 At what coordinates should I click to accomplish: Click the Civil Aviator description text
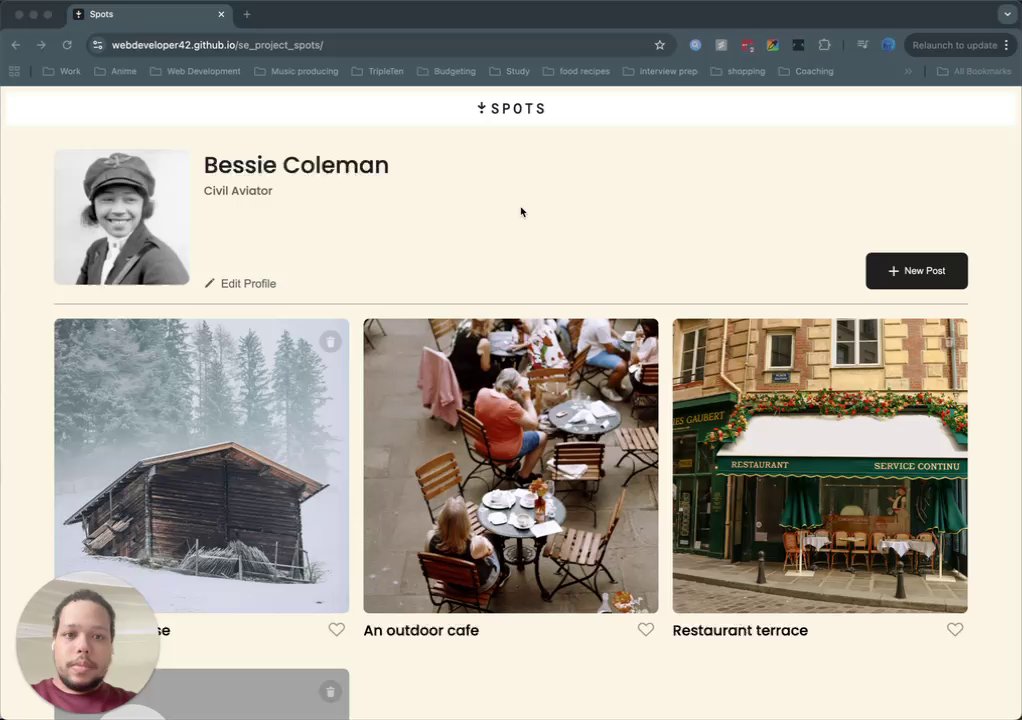238,191
